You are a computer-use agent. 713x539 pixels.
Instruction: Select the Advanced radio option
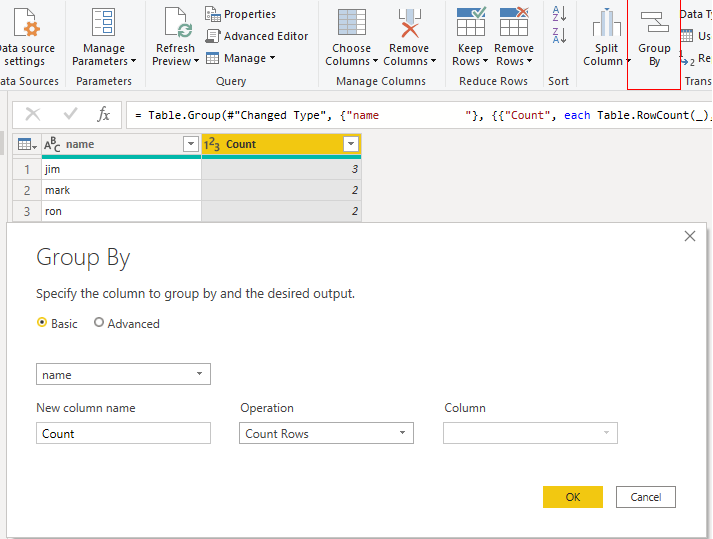click(x=99, y=322)
